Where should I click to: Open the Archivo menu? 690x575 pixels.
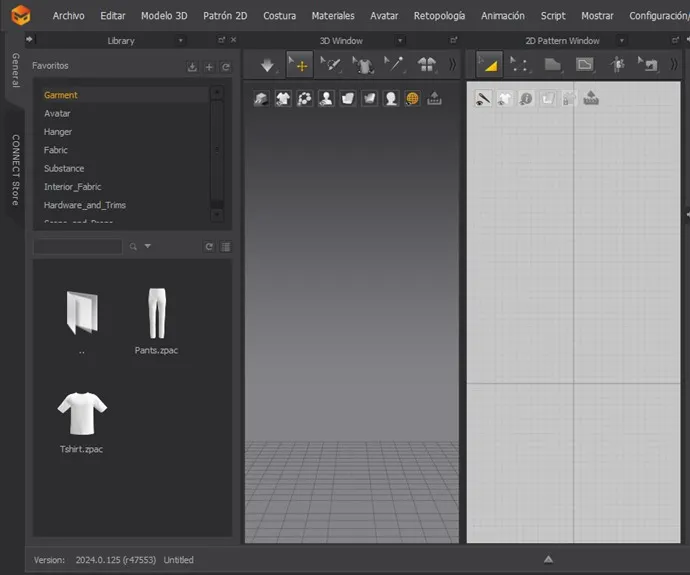[69, 16]
